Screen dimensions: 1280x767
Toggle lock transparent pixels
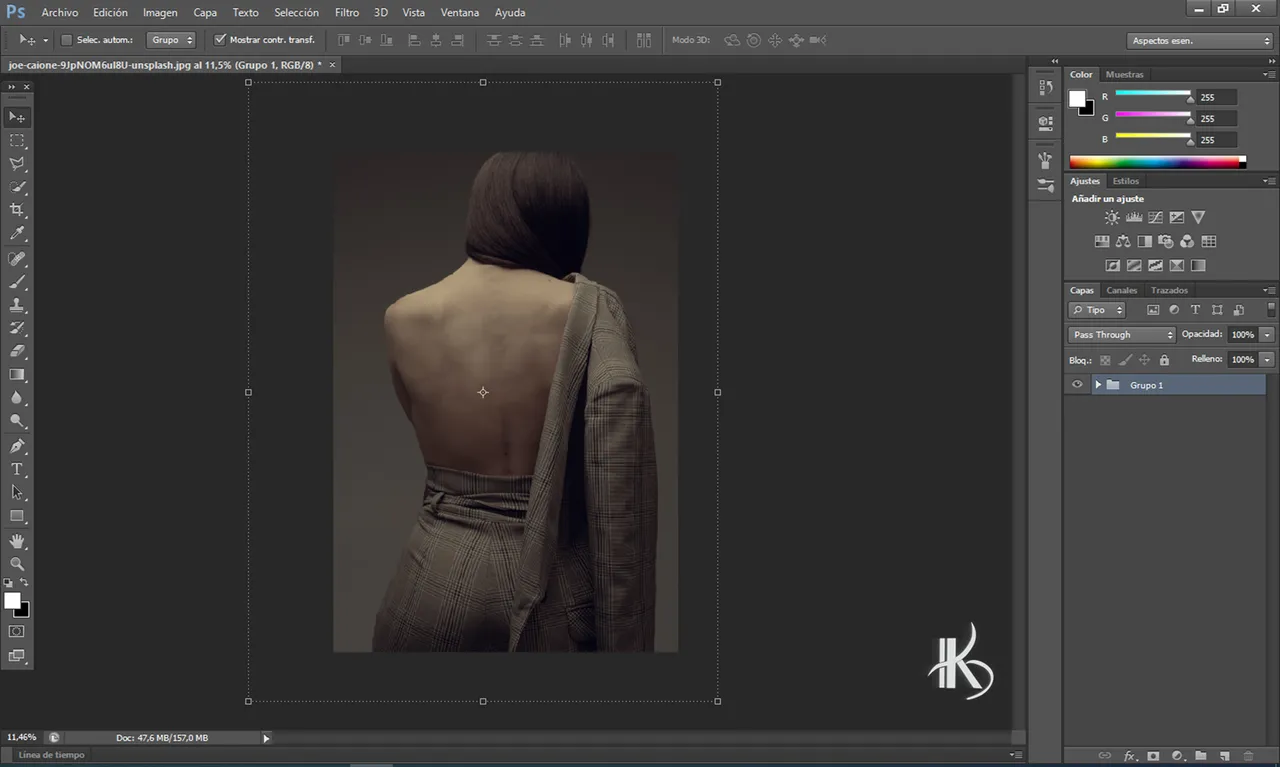[1105, 360]
